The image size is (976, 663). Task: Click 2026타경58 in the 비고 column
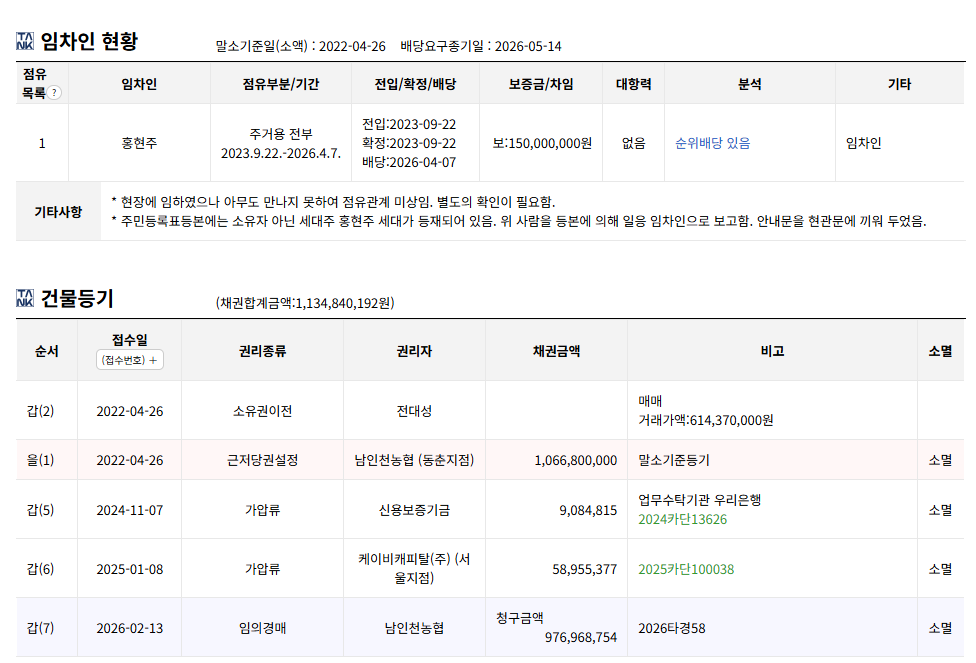(672, 629)
